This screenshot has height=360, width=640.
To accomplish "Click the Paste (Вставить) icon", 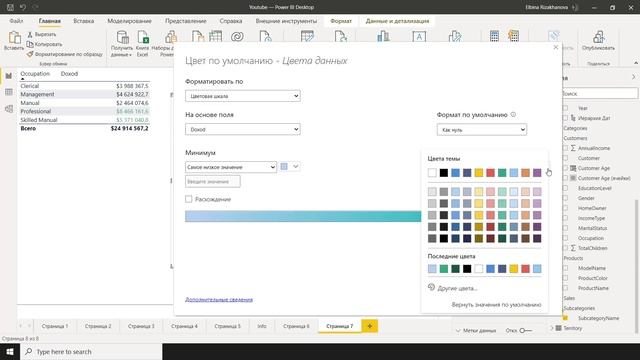I will pos(14,37).
